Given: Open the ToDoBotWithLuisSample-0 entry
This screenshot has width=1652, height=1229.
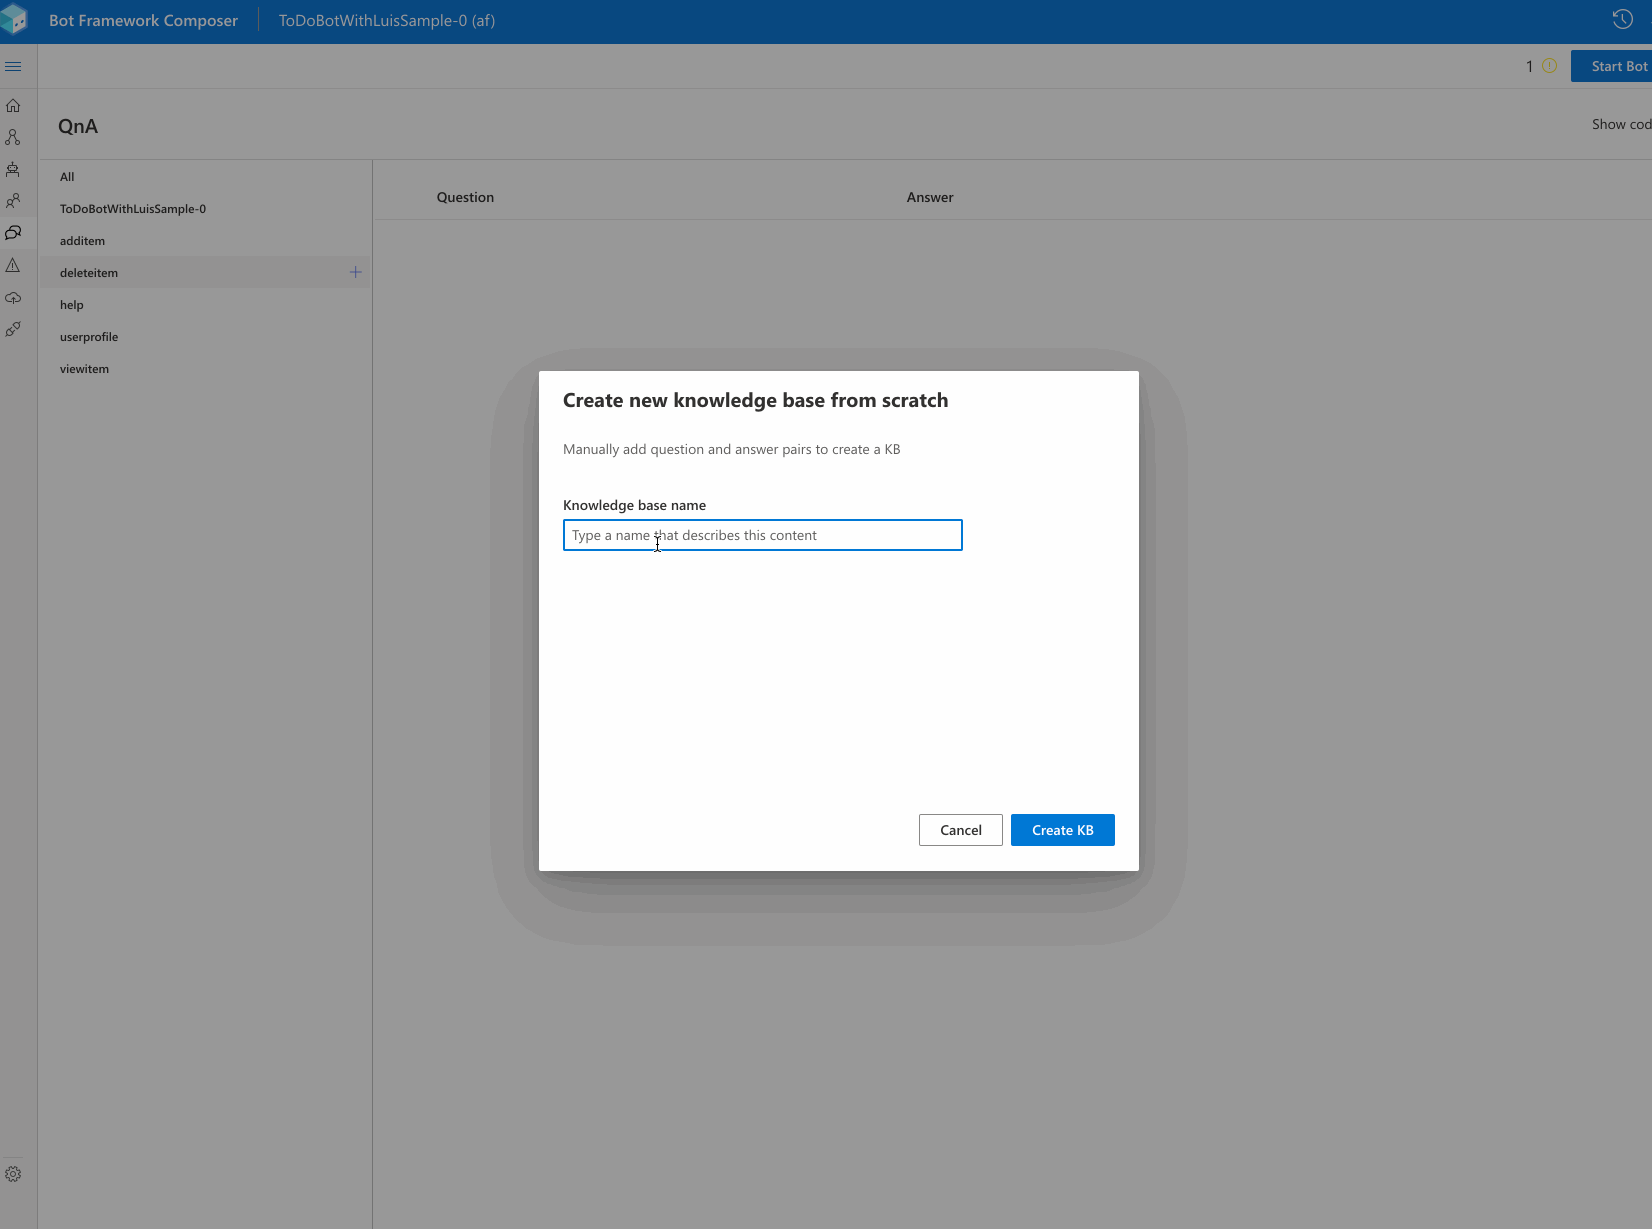Looking at the screenshot, I should 133,208.
